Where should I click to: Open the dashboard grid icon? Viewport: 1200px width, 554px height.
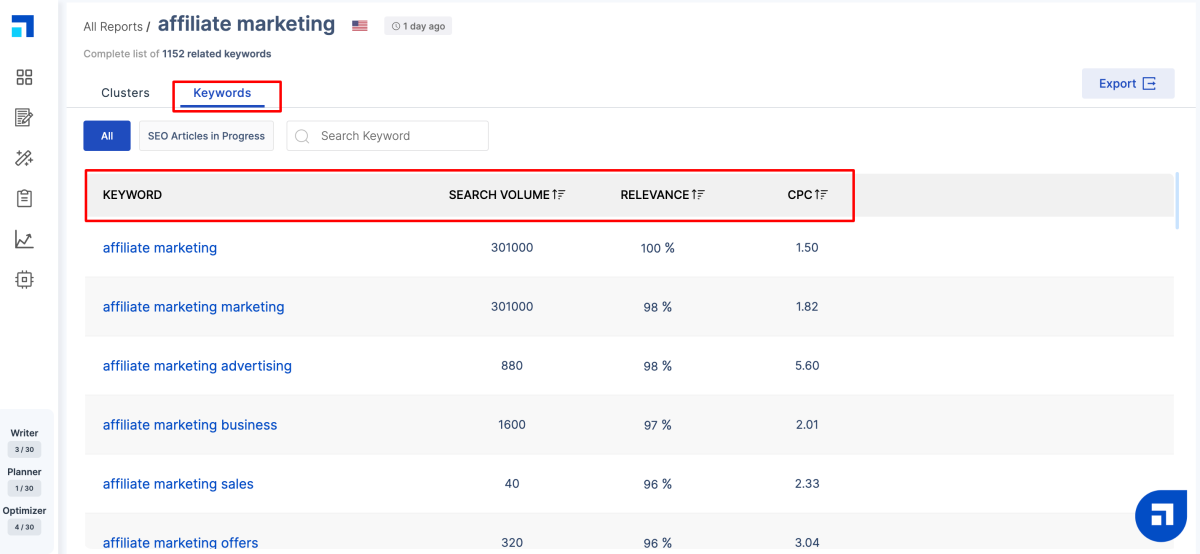(x=25, y=77)
